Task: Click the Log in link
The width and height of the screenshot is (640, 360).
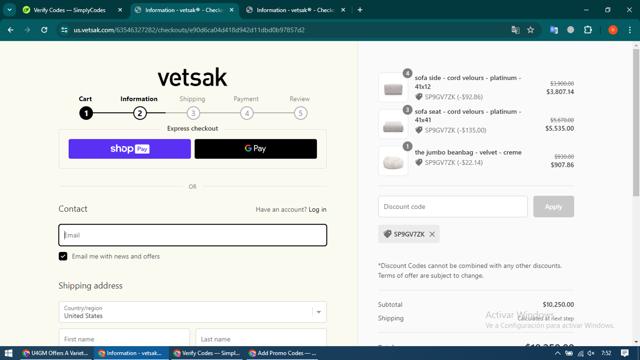Action: click(317, 209)
